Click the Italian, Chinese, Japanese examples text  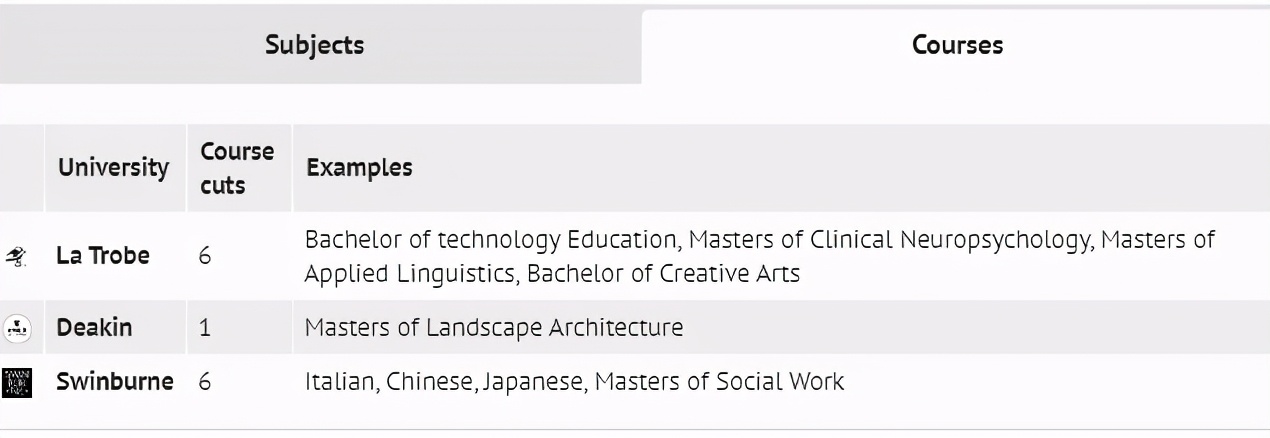[x=445, y=381]
